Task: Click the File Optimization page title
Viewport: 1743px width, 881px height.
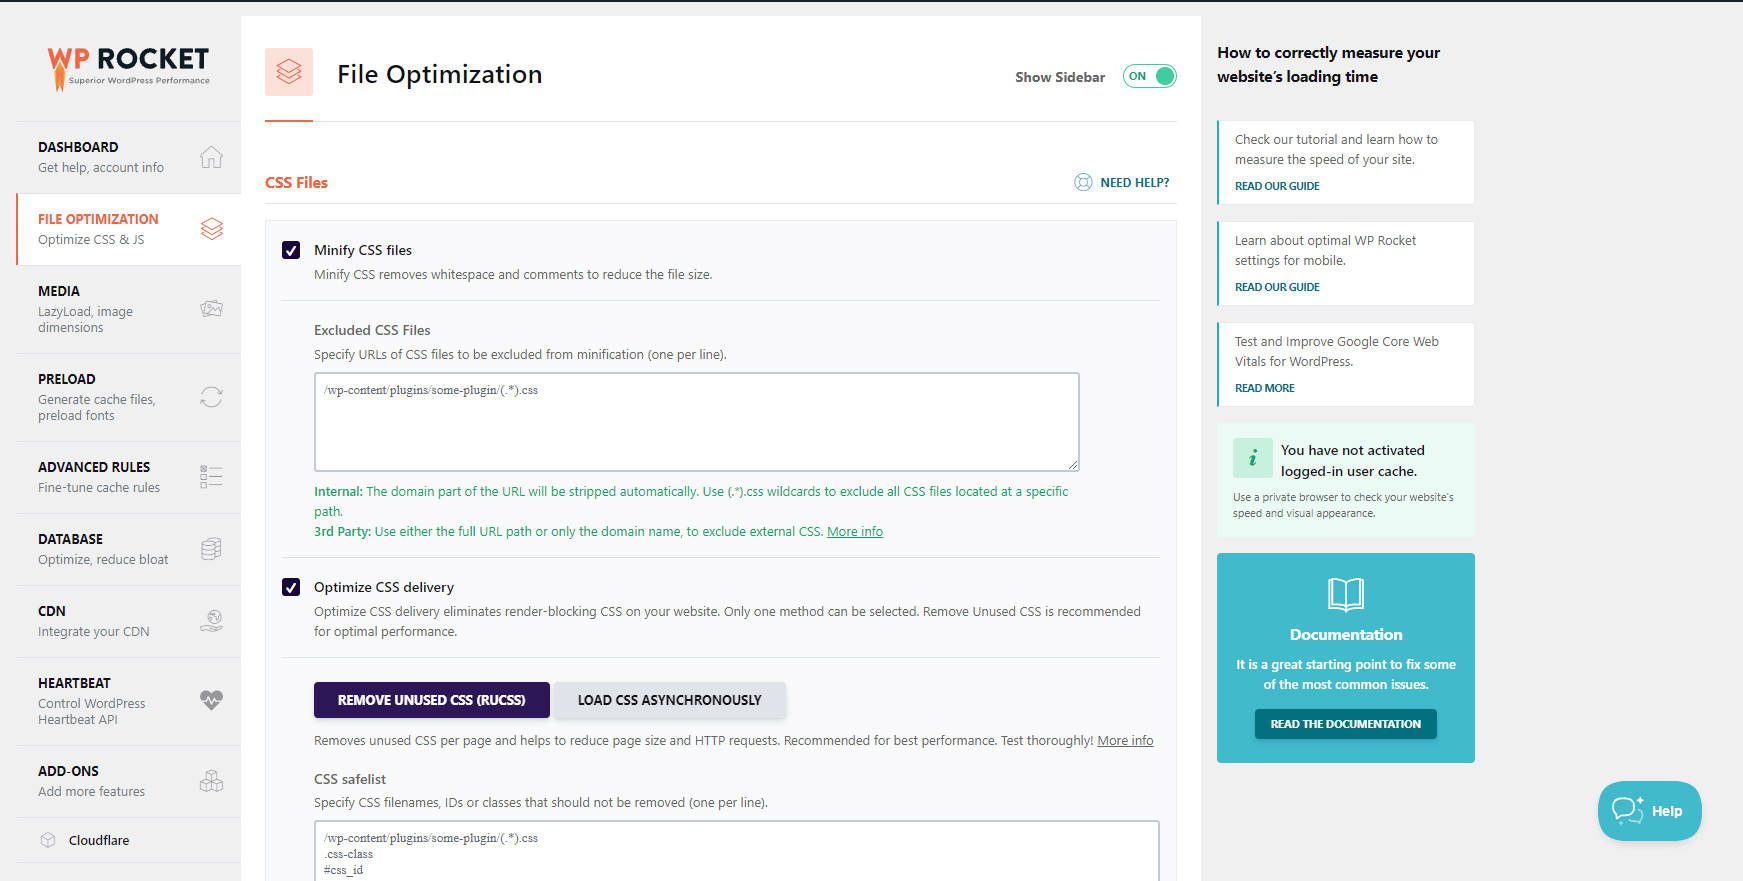Action: coord(439,74)
